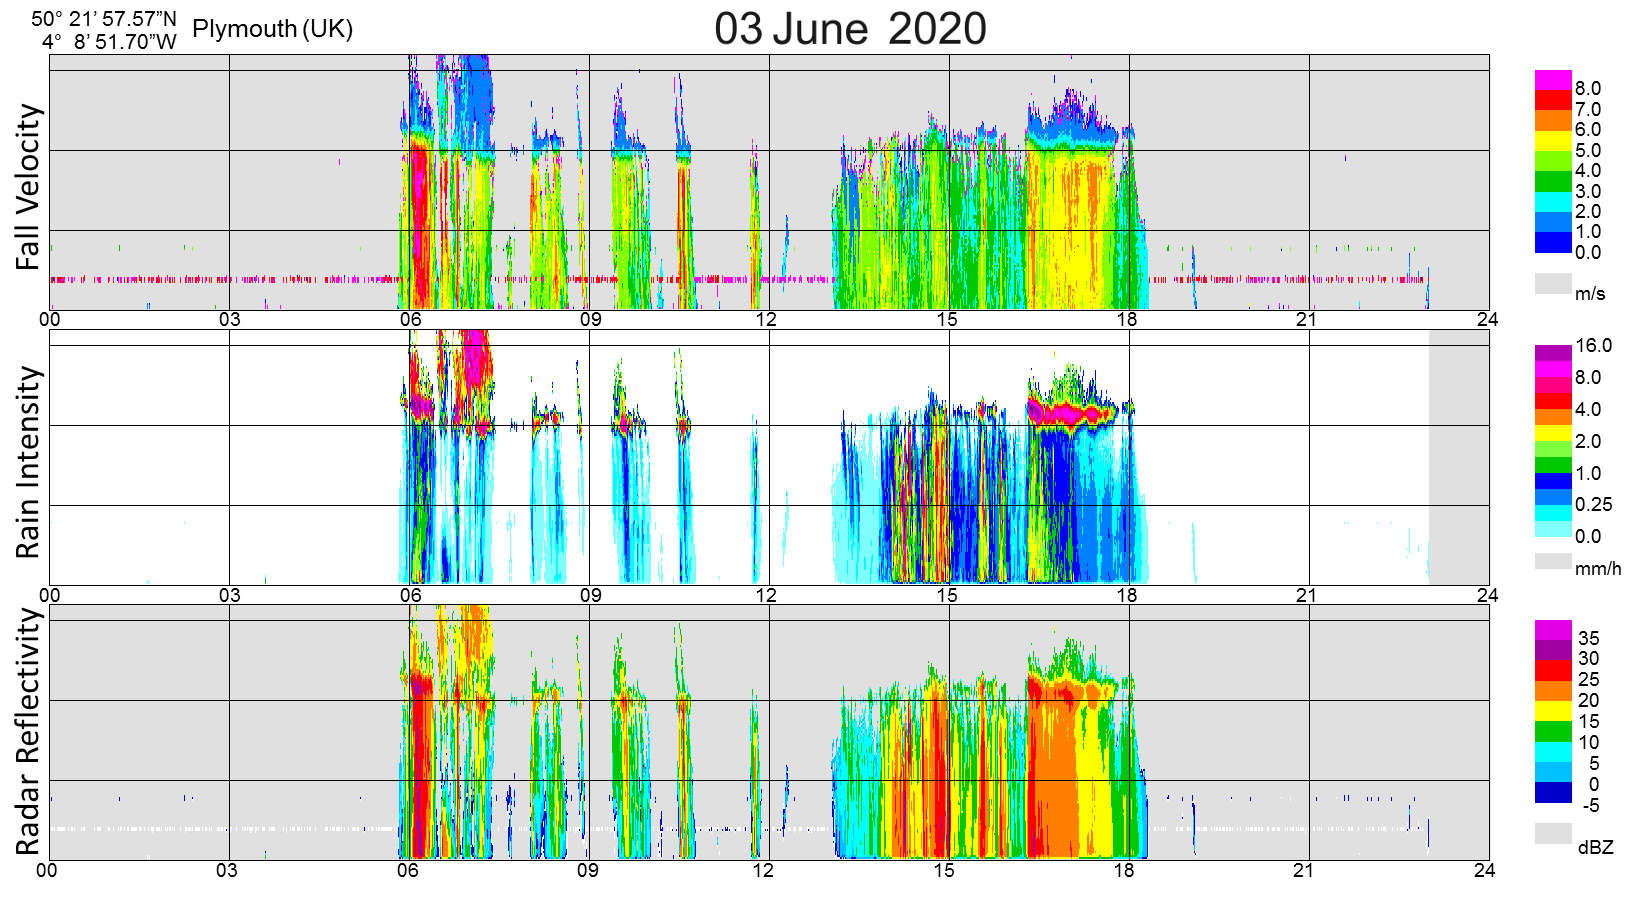Select the "3.0" legend value
The height and width of the screenshot is (900, 1640).
1588,191
